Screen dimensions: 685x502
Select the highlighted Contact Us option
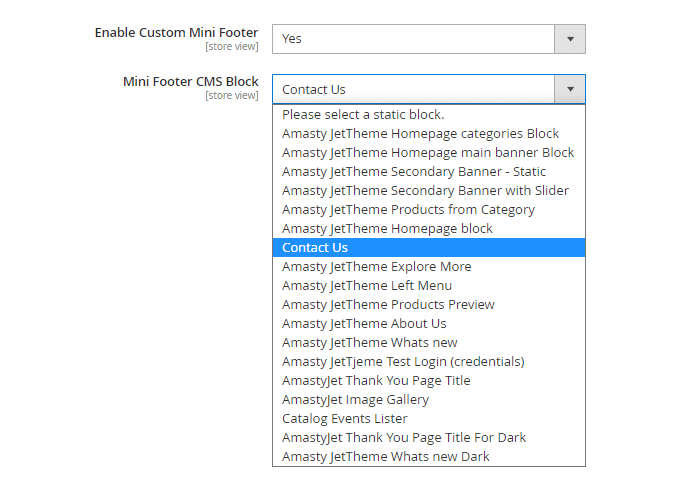tap(315, 248)
